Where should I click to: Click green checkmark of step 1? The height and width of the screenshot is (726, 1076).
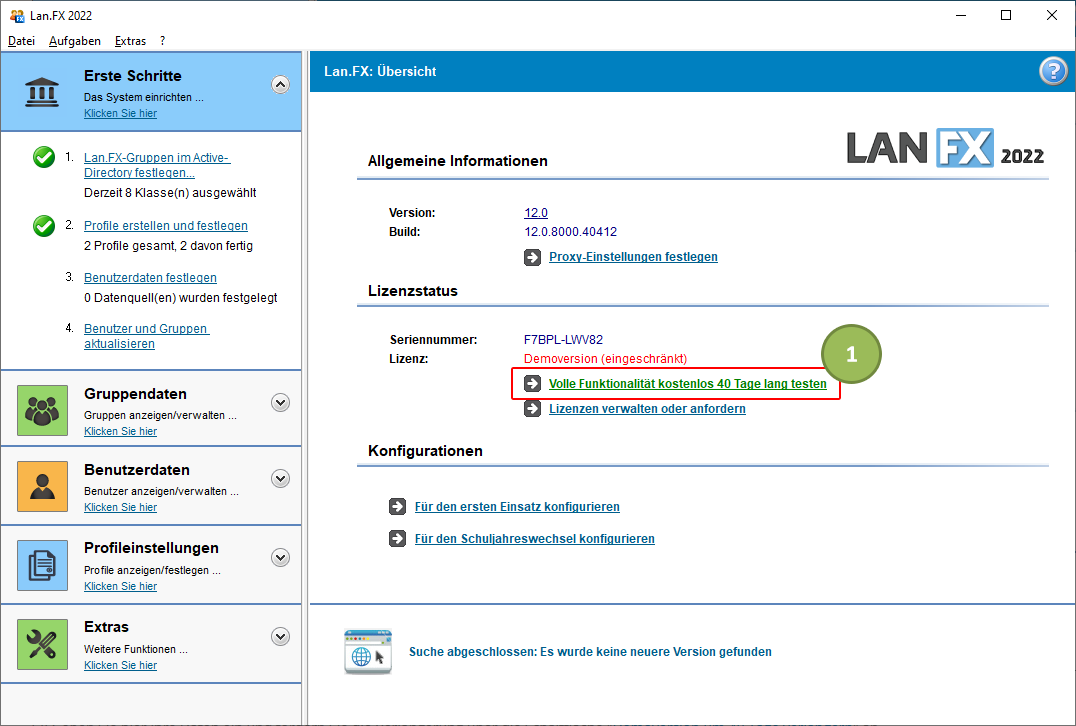click(44, 157)
